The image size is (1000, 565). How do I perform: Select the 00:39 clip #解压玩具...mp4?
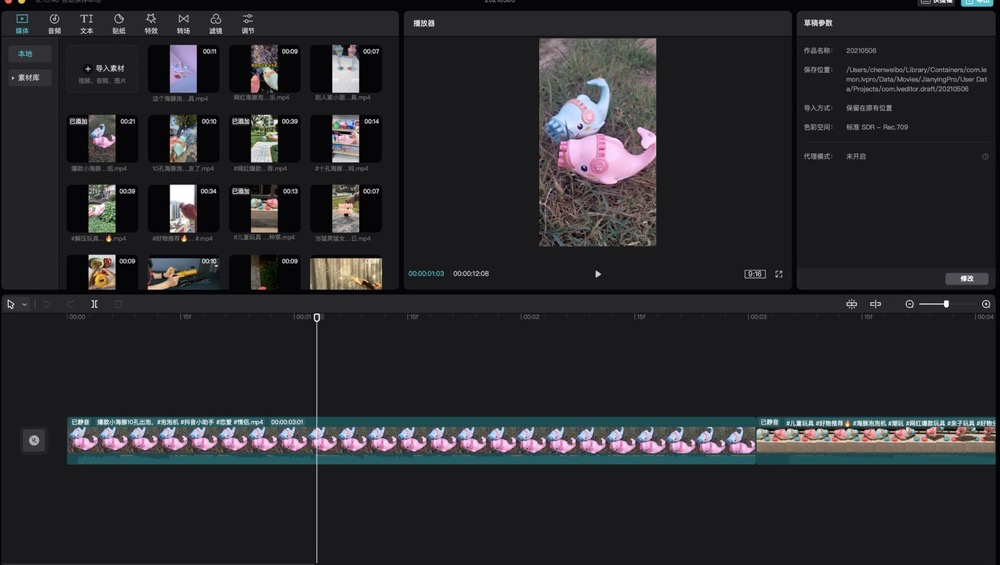[102, 209]
